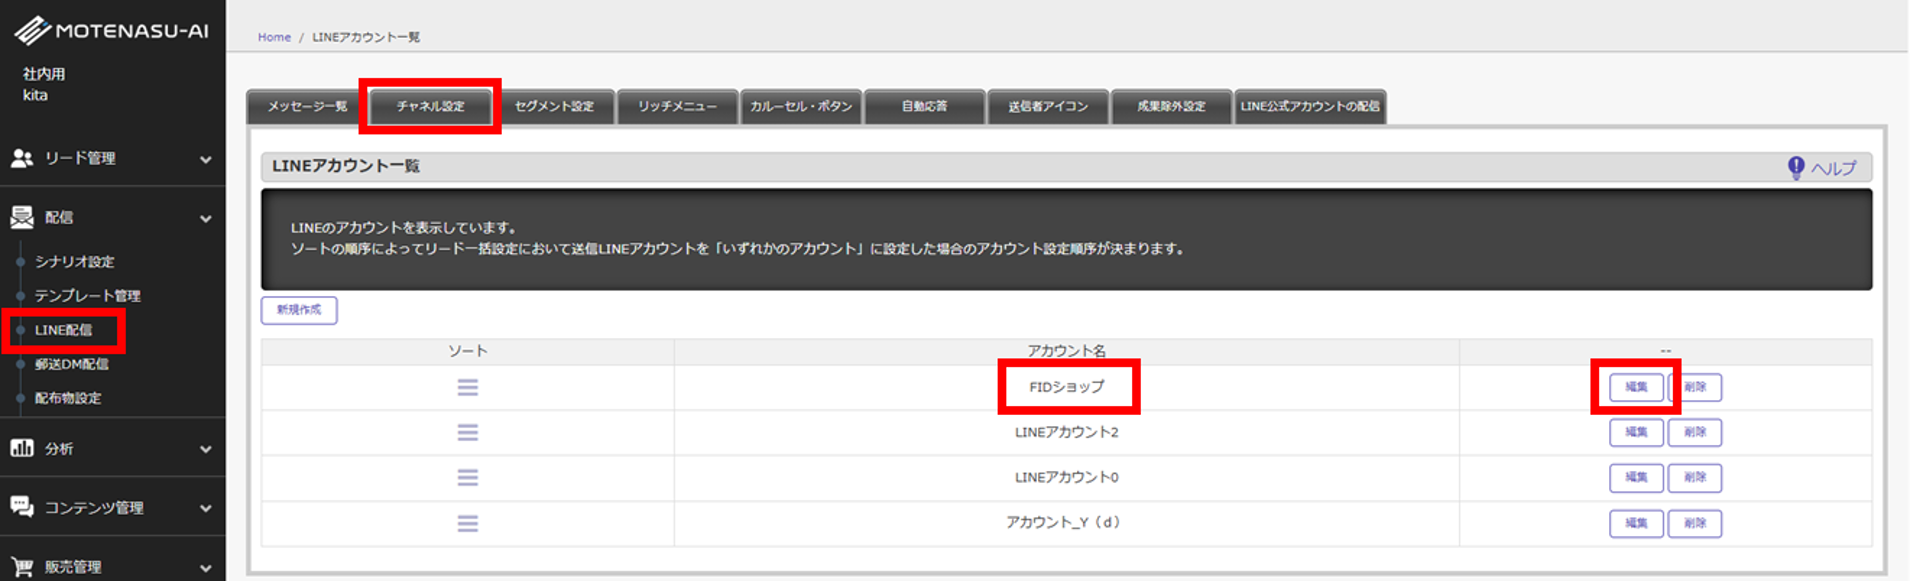Screen dimensions: 1910x581
Task: Click the help lightbulb icon
Action: click(x=1796, y=167)
